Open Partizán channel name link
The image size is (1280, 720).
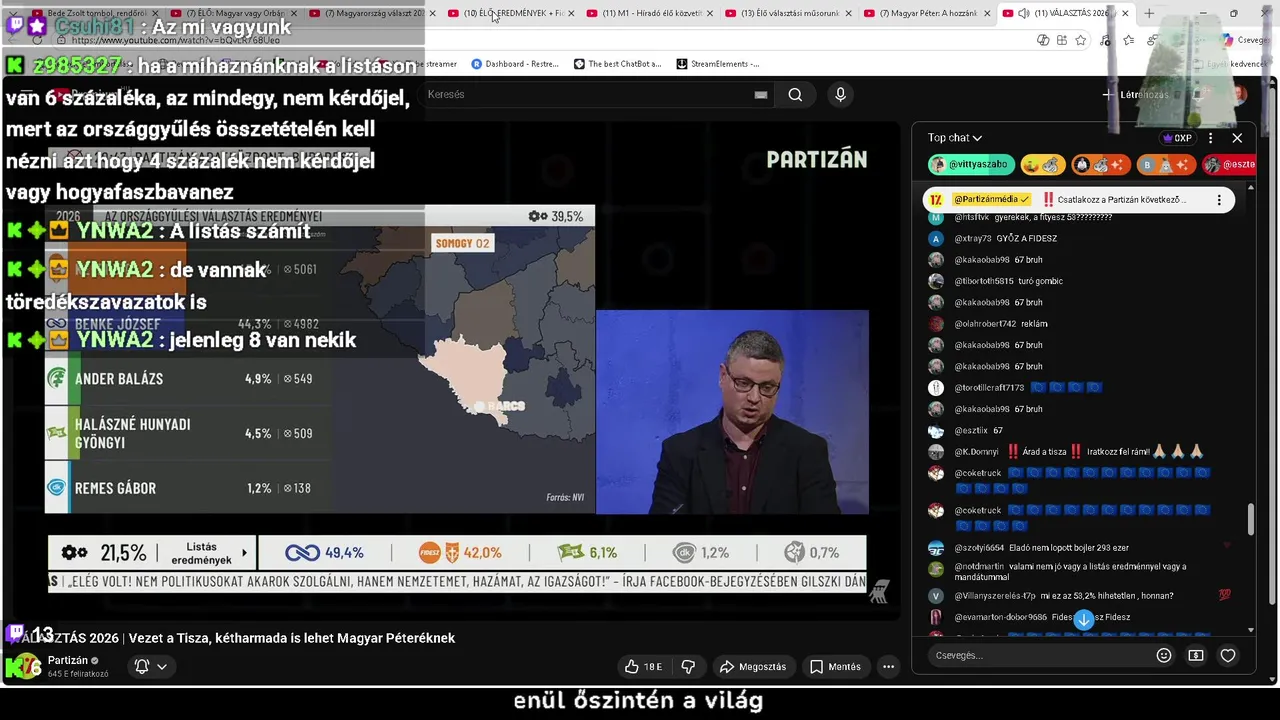(x=68, y=660)
